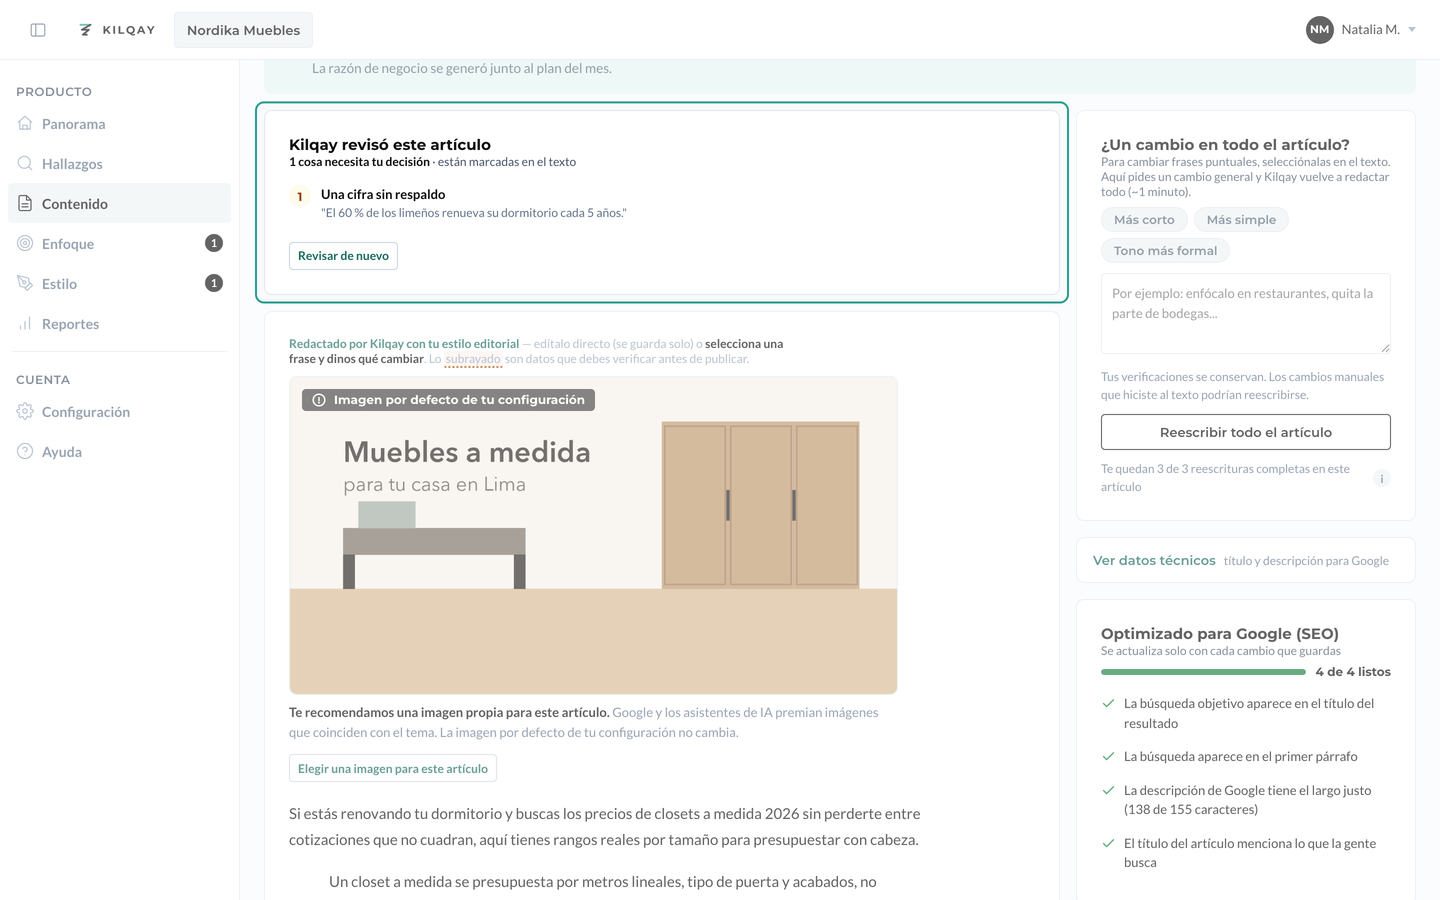Screen dimensions: 1440x900
Task: Click the info icon on default image badge
Action: coord(319,400)
